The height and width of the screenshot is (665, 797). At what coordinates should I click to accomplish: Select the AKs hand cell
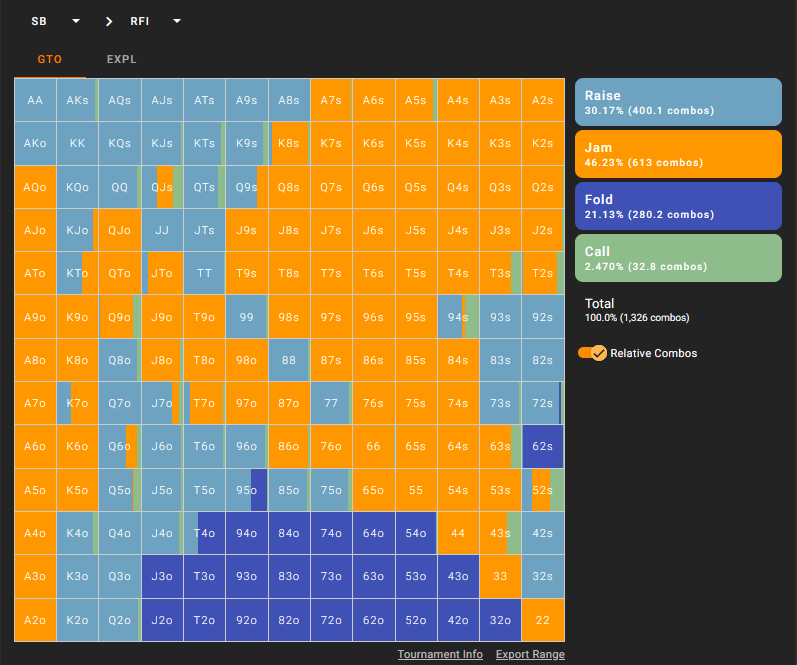point(78,100)
